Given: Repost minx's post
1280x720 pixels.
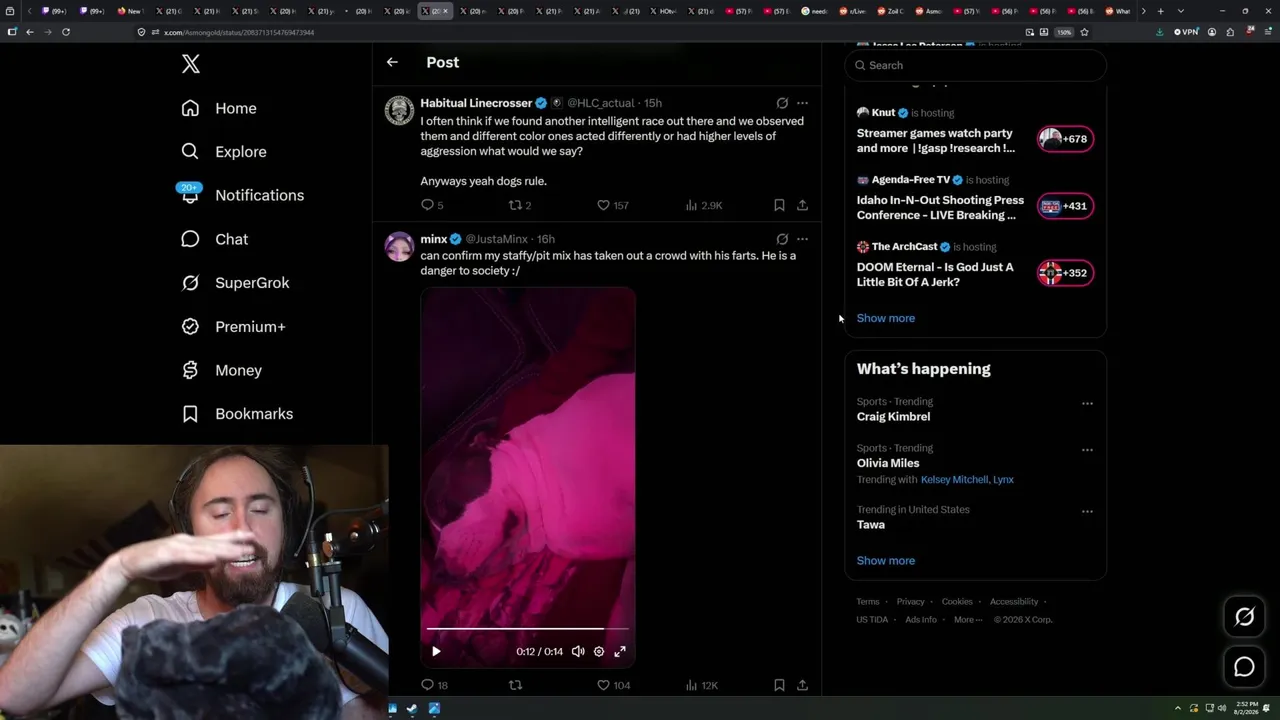Looking at the screenshot, I should coord(516,685).
